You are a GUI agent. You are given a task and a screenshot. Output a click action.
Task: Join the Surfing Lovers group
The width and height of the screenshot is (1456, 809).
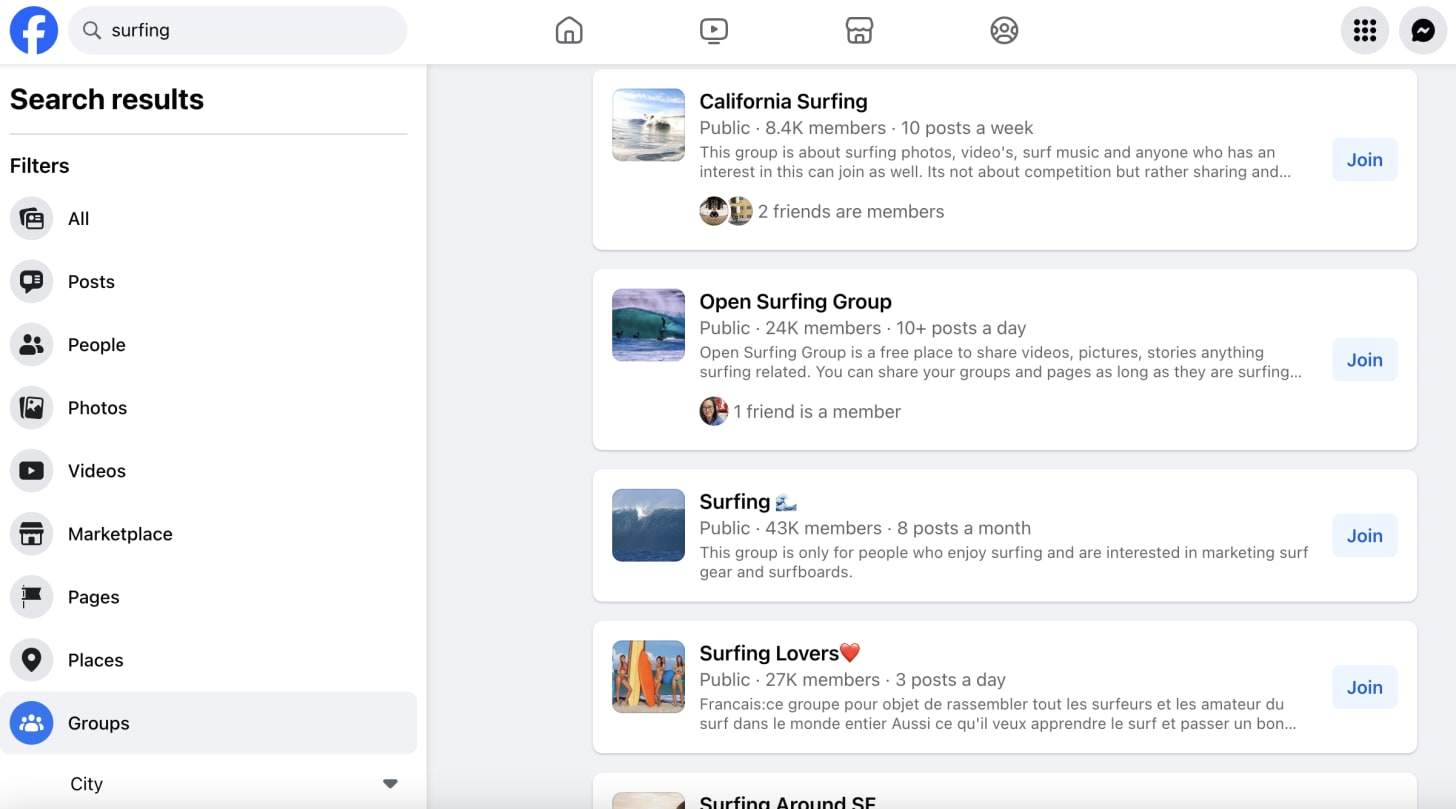(x=1364, y=687)
